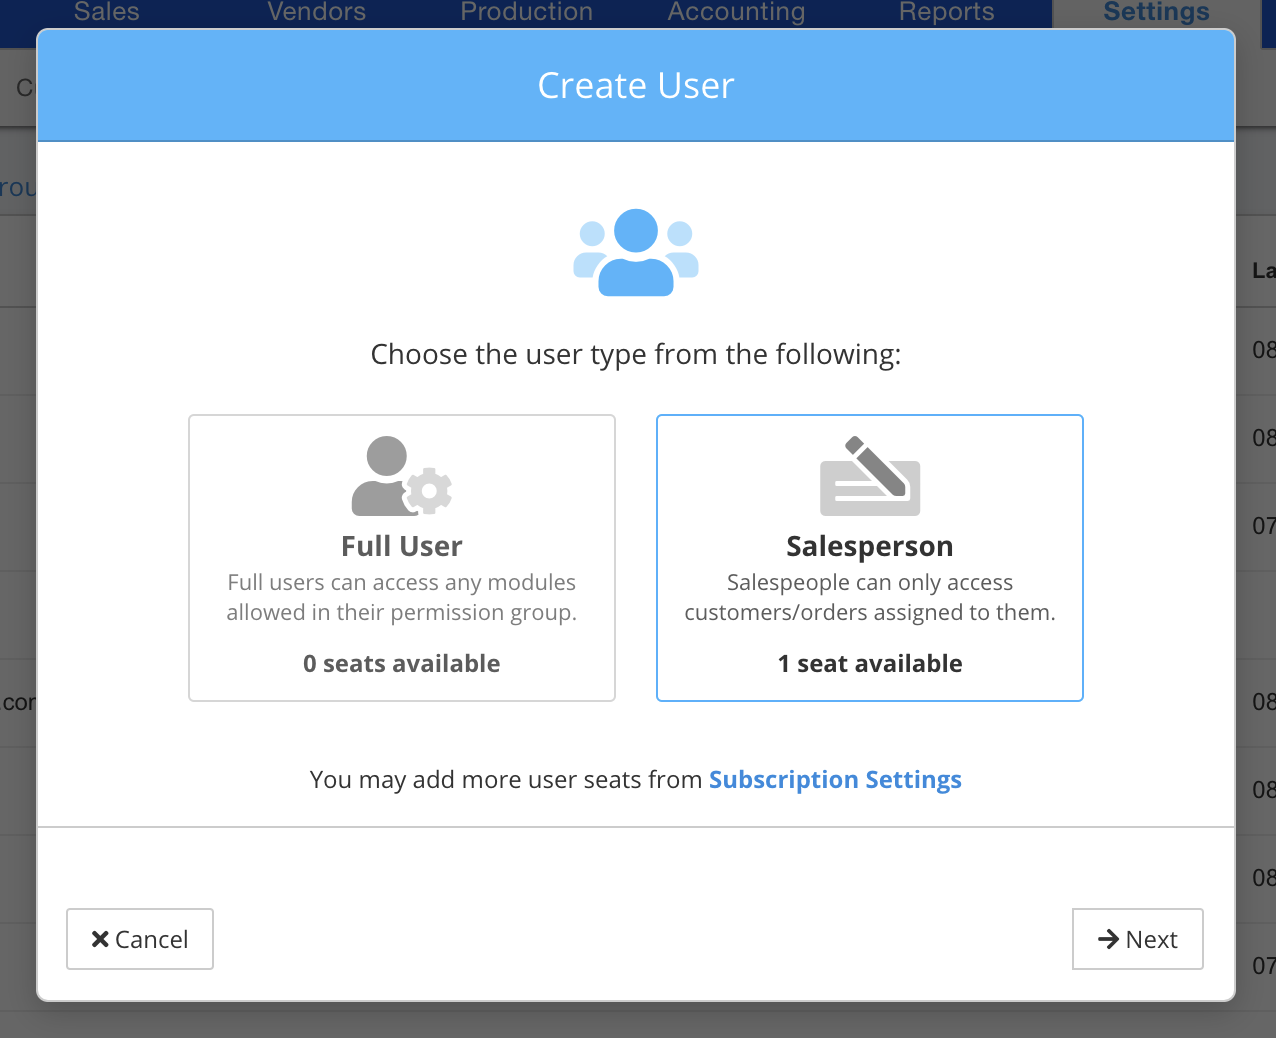Click the Full User gear-person icon
1276x1038 pixels.
click(402, 476)
